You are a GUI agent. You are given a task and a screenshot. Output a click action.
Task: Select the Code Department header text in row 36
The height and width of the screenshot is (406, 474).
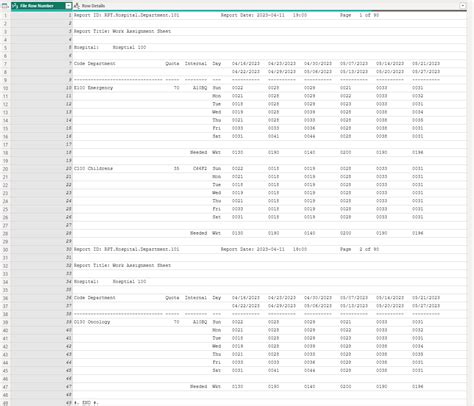pyautogui.click(x=95, y=298)
